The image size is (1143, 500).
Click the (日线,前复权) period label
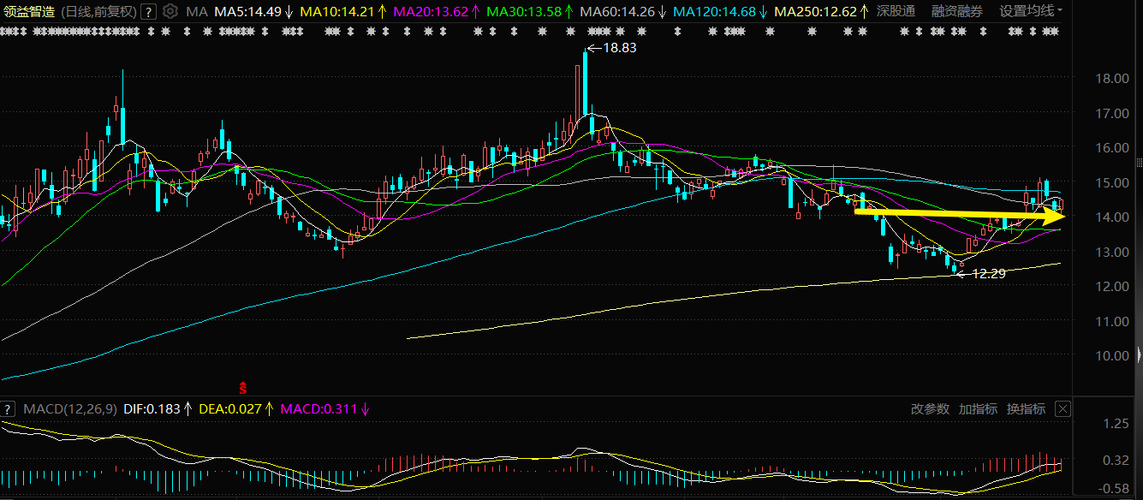coord(97,12)
